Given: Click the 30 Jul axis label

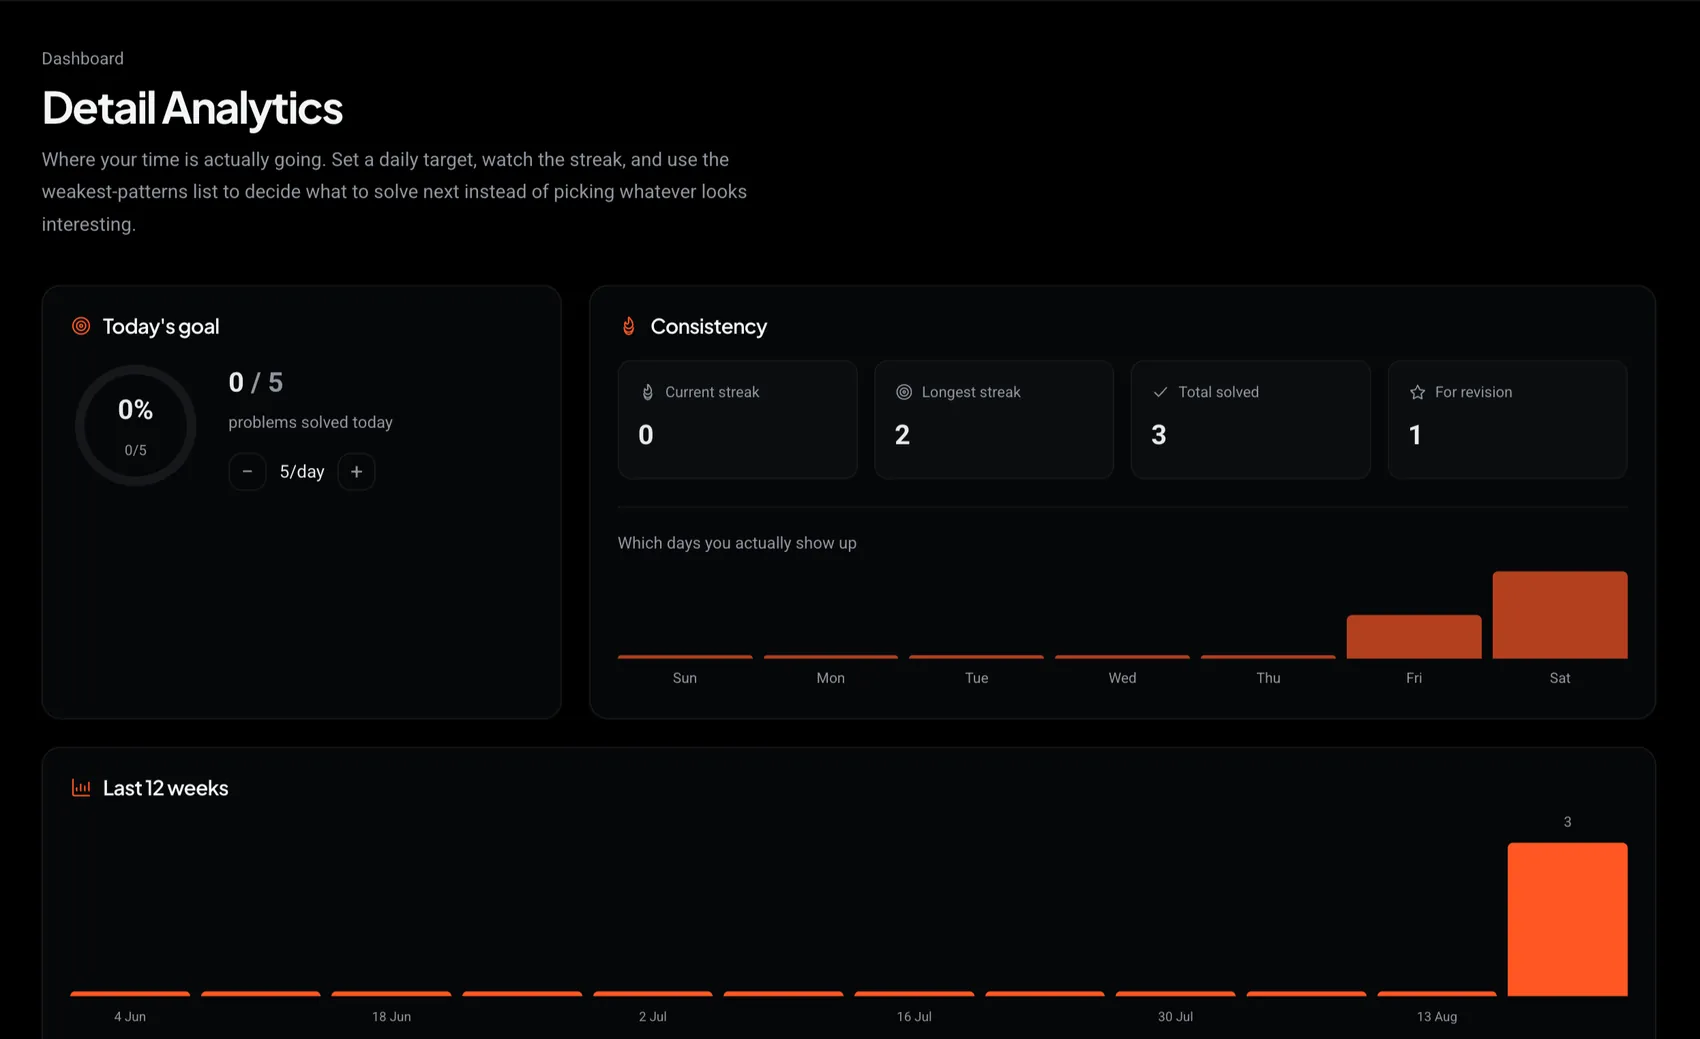Looking at the screenshot, I should coord(1176,1016).
